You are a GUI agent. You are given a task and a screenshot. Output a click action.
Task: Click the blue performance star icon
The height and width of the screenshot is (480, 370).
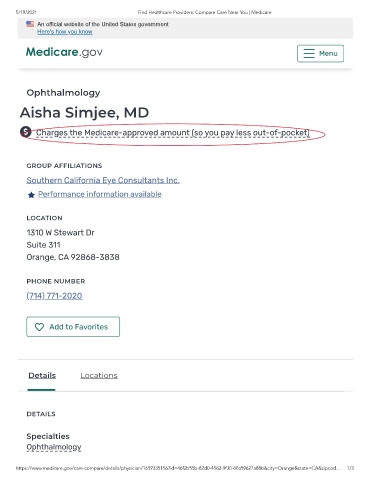[x=31, y=195]
